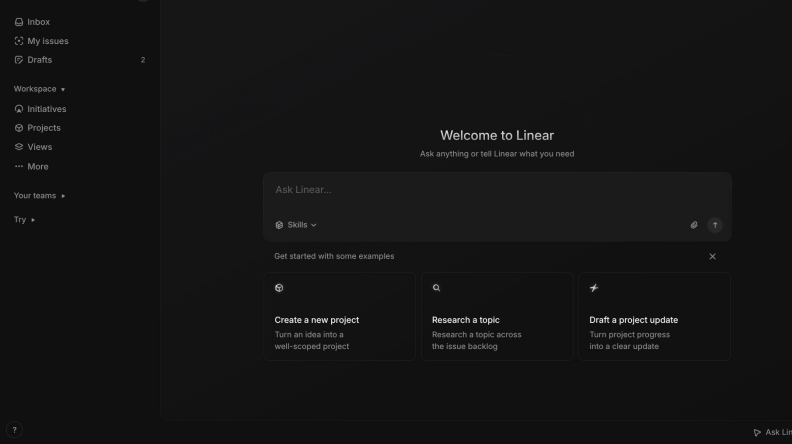The height and width of the screenshot is (444, 792).
Task: Collapse the Workspace section
Action: pyautogui.click(x=39, y=89)
